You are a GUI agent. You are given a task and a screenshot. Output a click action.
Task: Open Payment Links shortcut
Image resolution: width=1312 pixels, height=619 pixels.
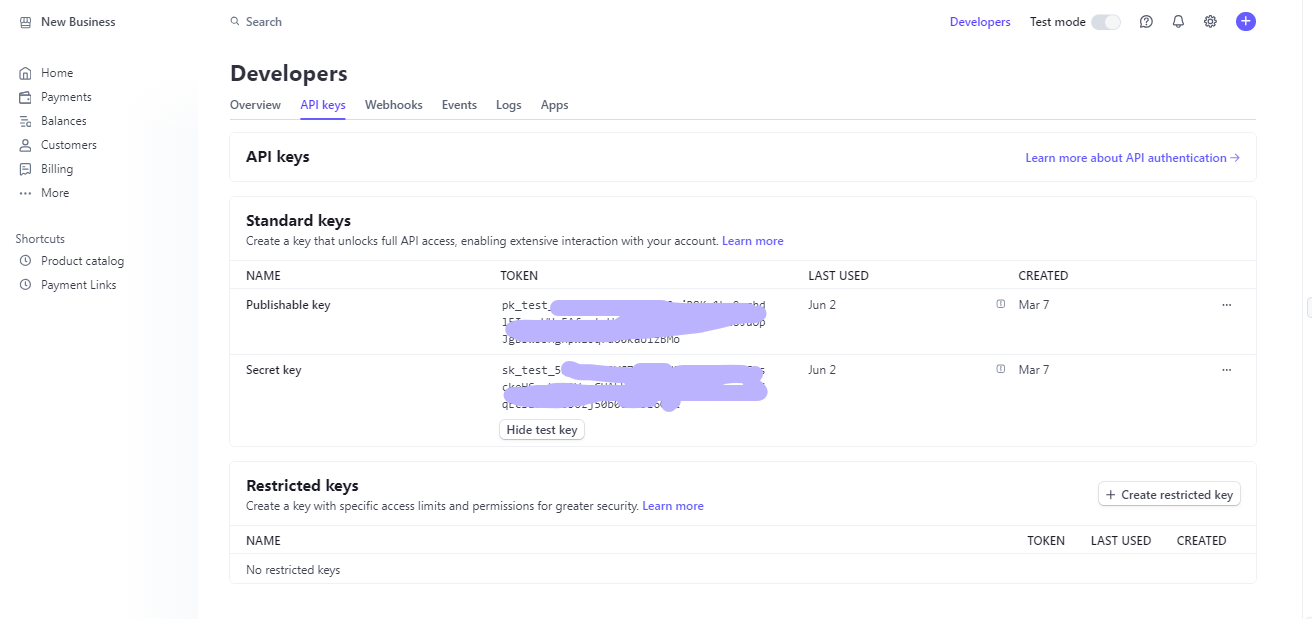pyautogui.click(x=79, y=285)
